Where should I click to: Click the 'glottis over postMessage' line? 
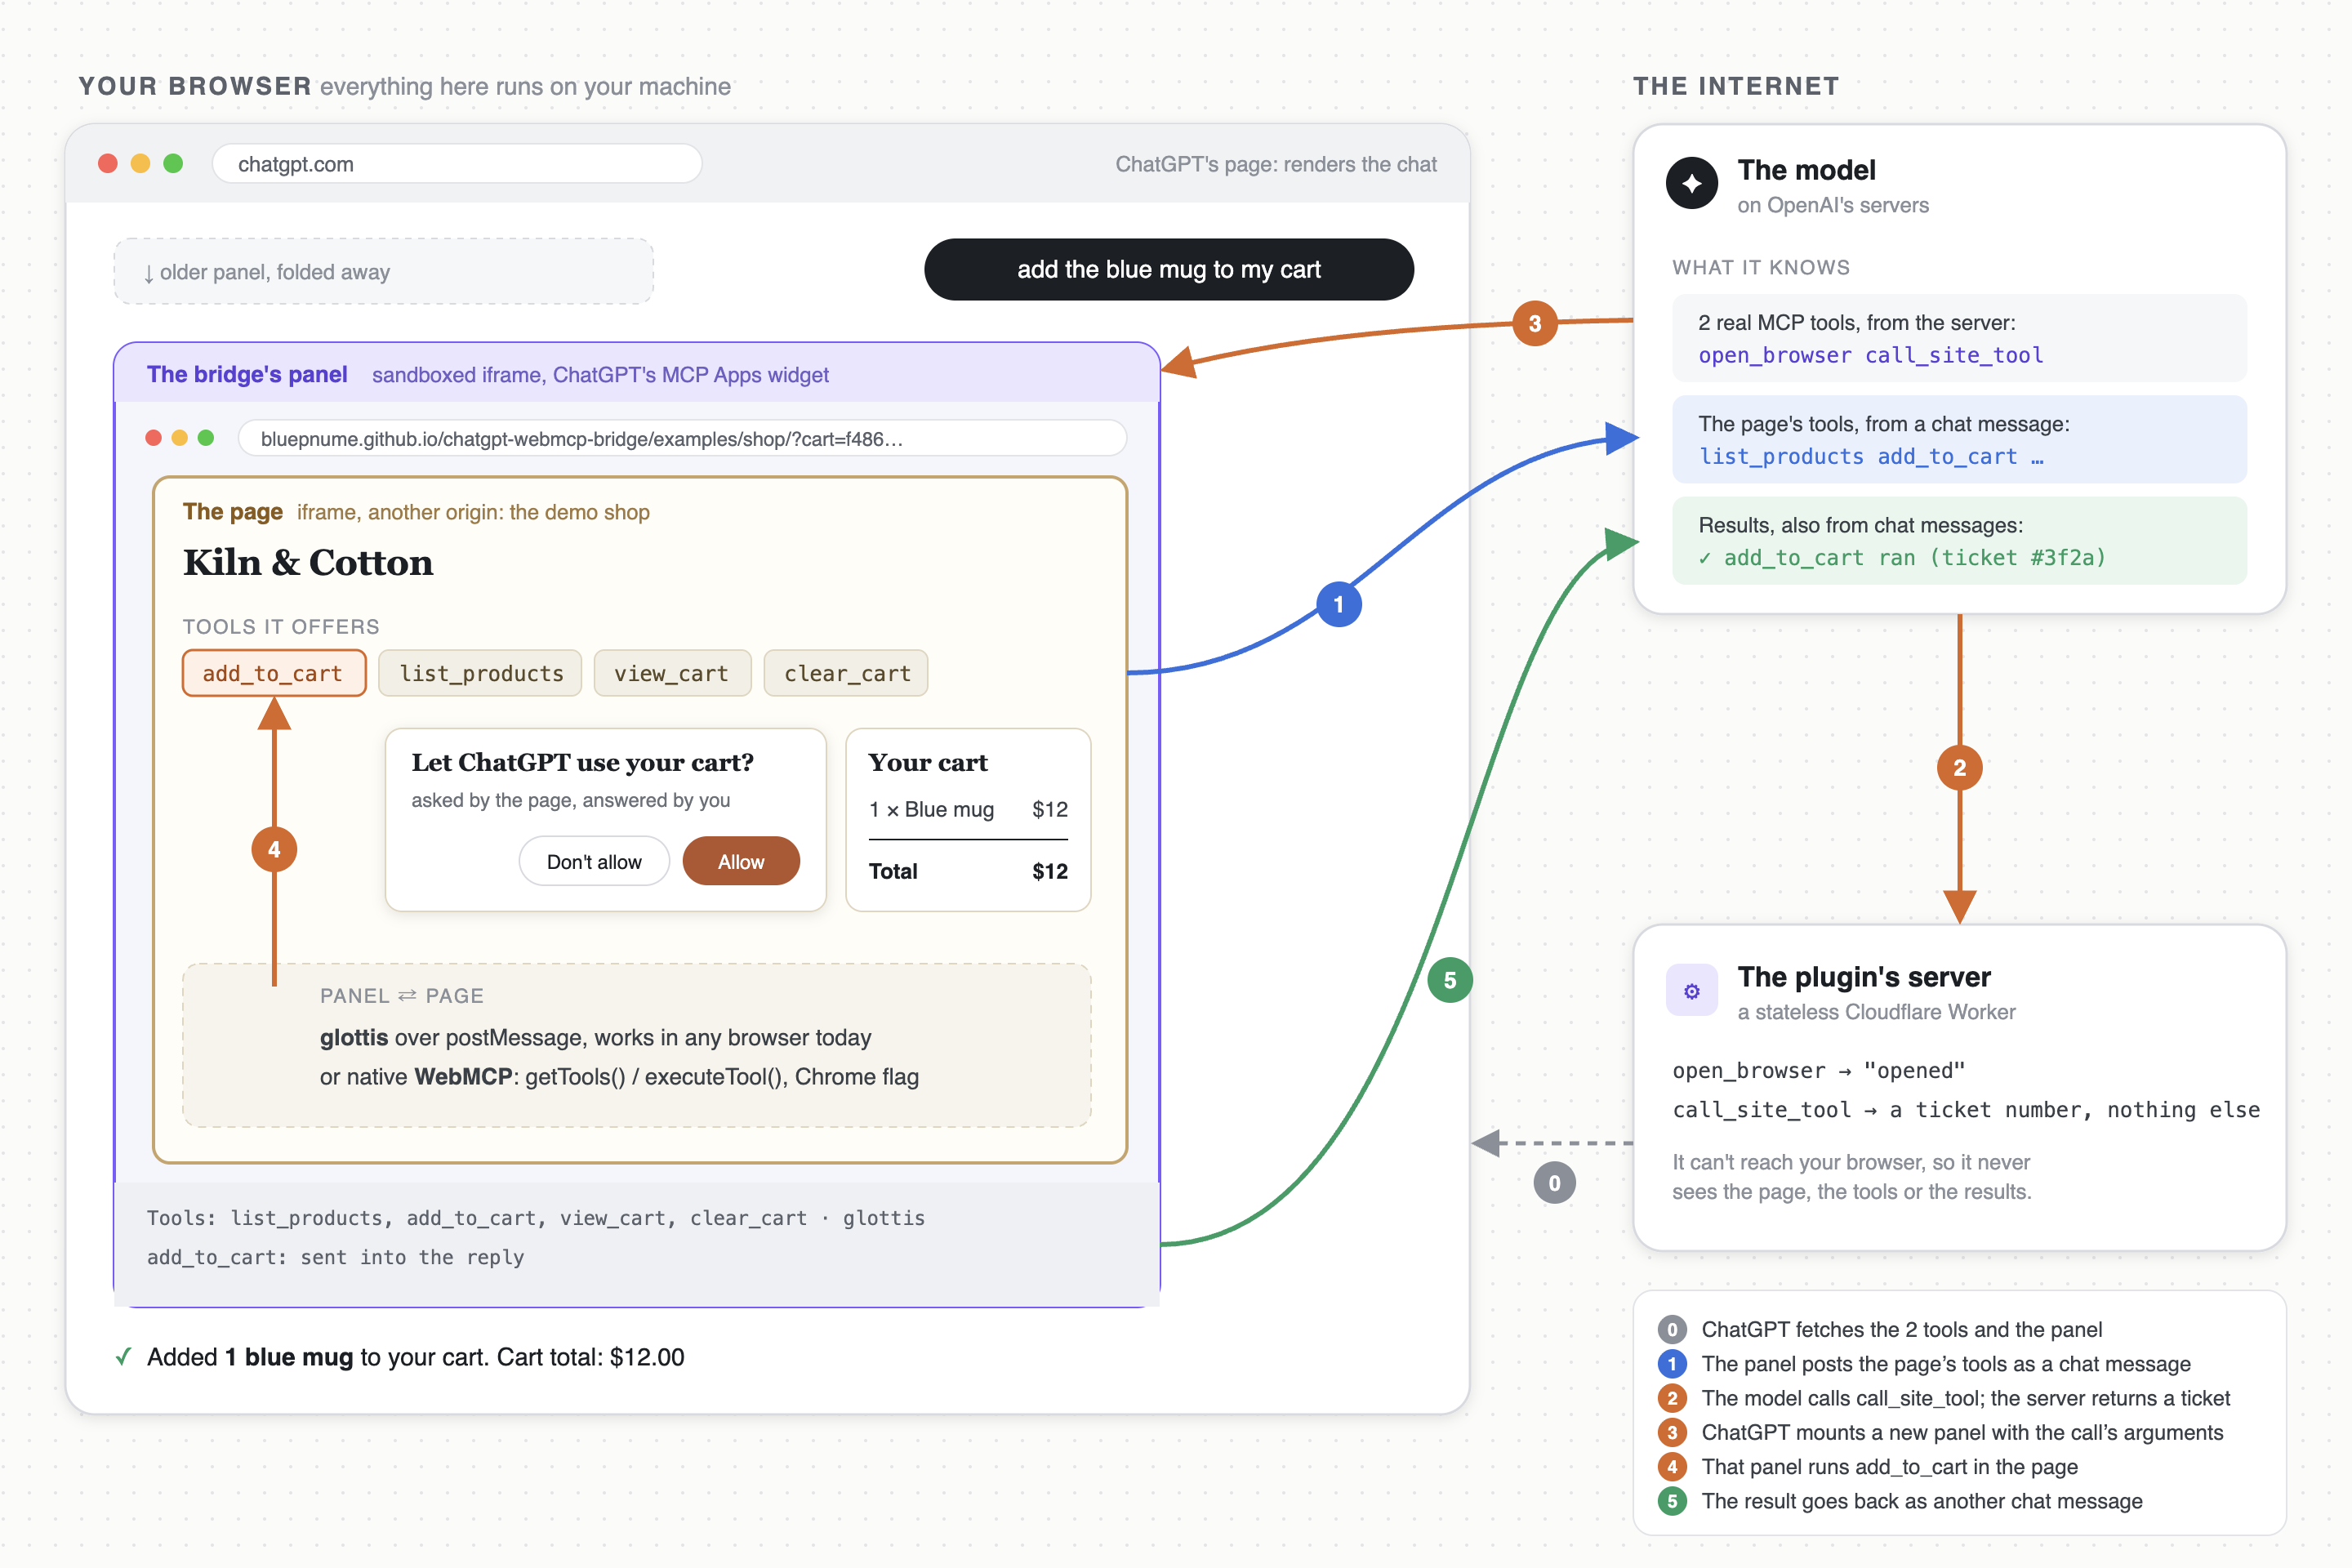click(595, 1037)
